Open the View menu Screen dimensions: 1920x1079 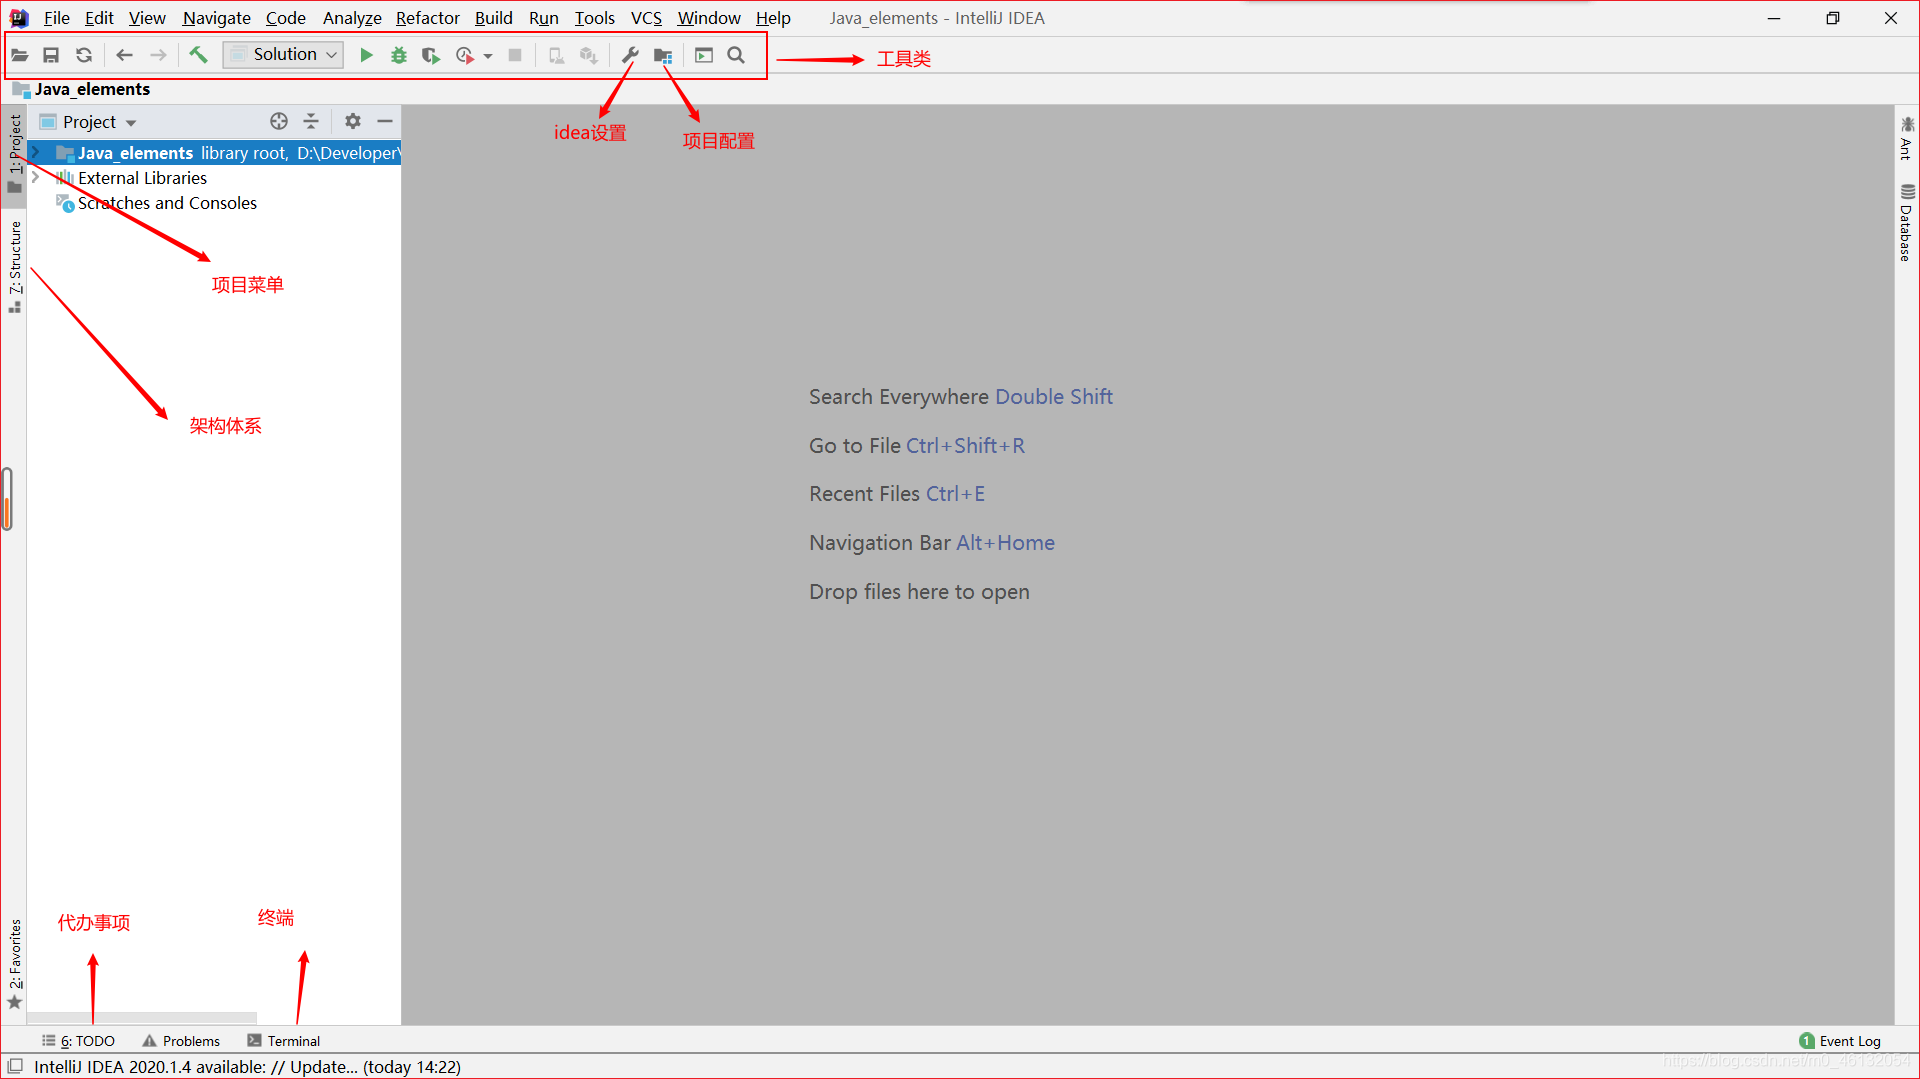point(147,18)
